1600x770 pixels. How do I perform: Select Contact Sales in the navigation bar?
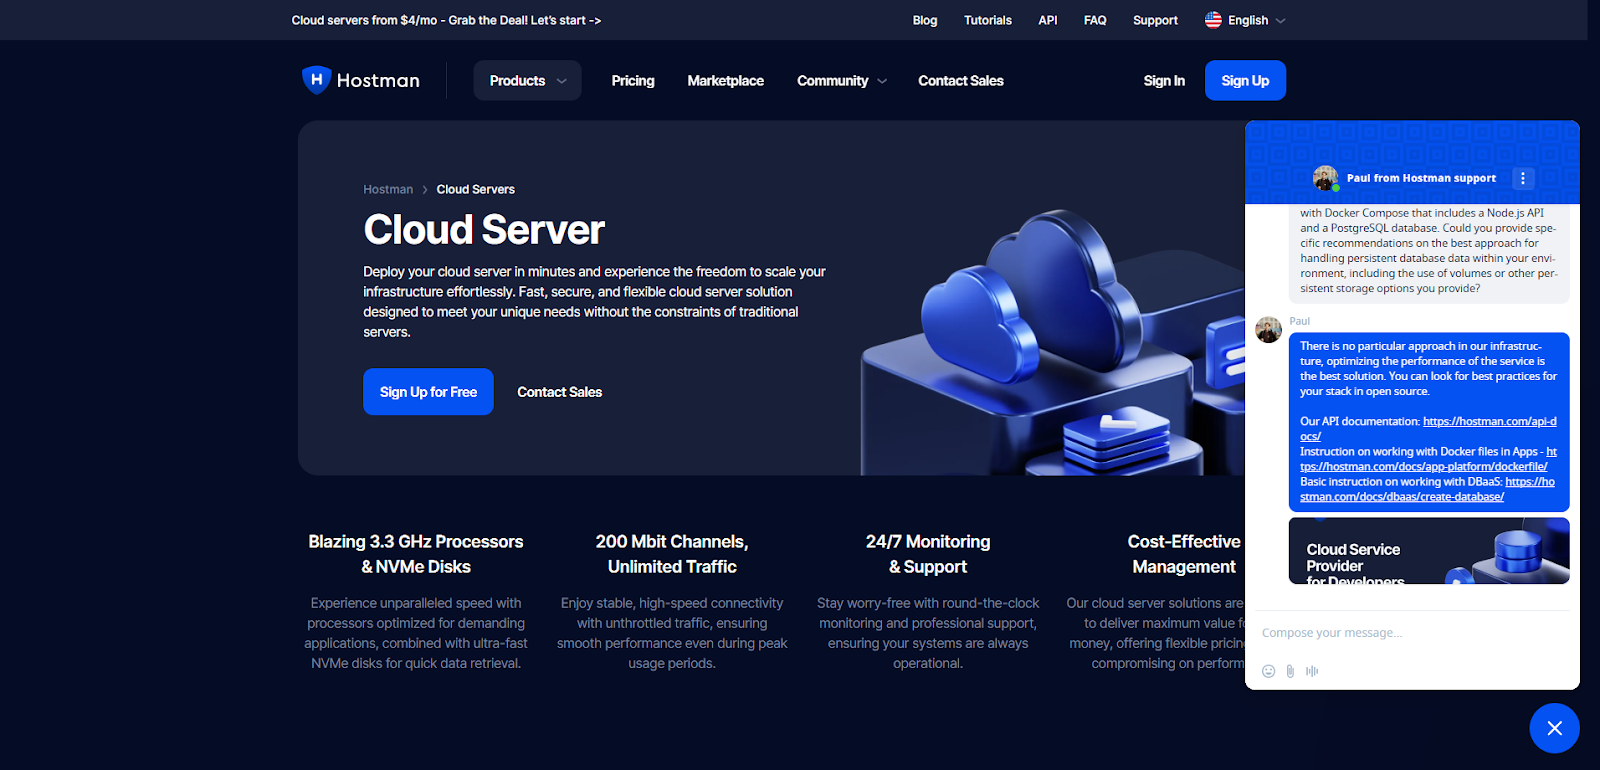961,81
